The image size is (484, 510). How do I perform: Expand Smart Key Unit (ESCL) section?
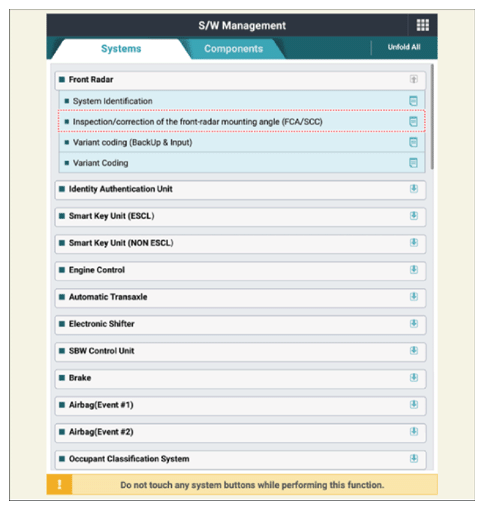pyautogui.click(x=413, y=216)
